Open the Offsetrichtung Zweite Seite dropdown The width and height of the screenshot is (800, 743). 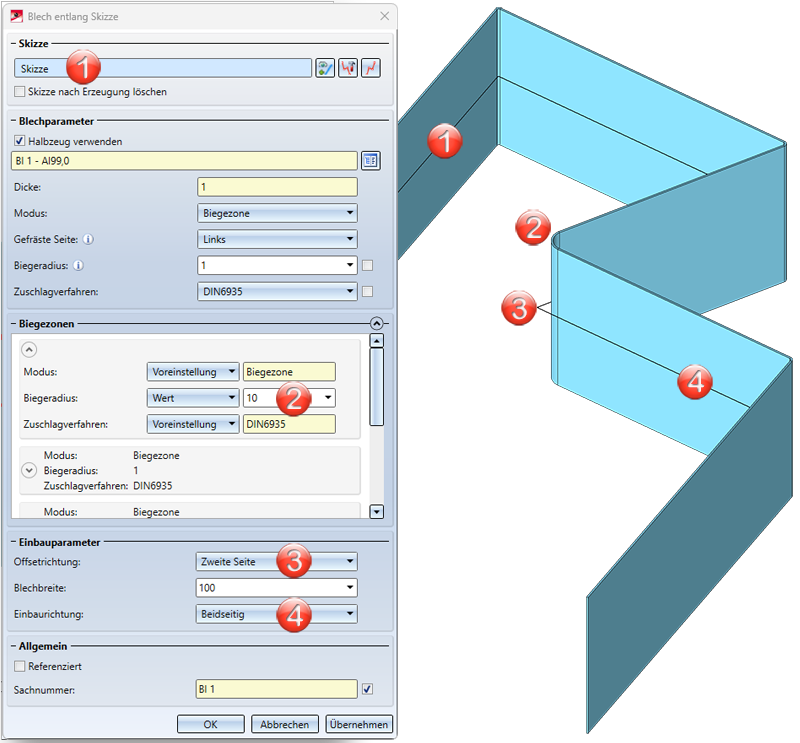click(x=277, y=562)
